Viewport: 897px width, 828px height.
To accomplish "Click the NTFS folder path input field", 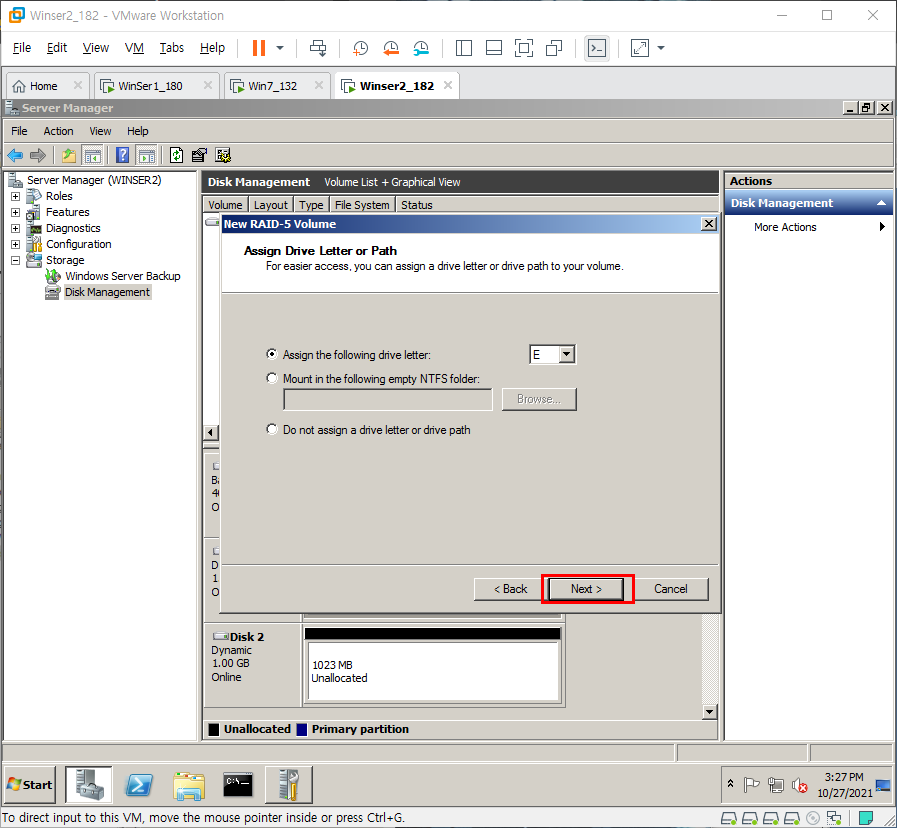I will (387, 399).
